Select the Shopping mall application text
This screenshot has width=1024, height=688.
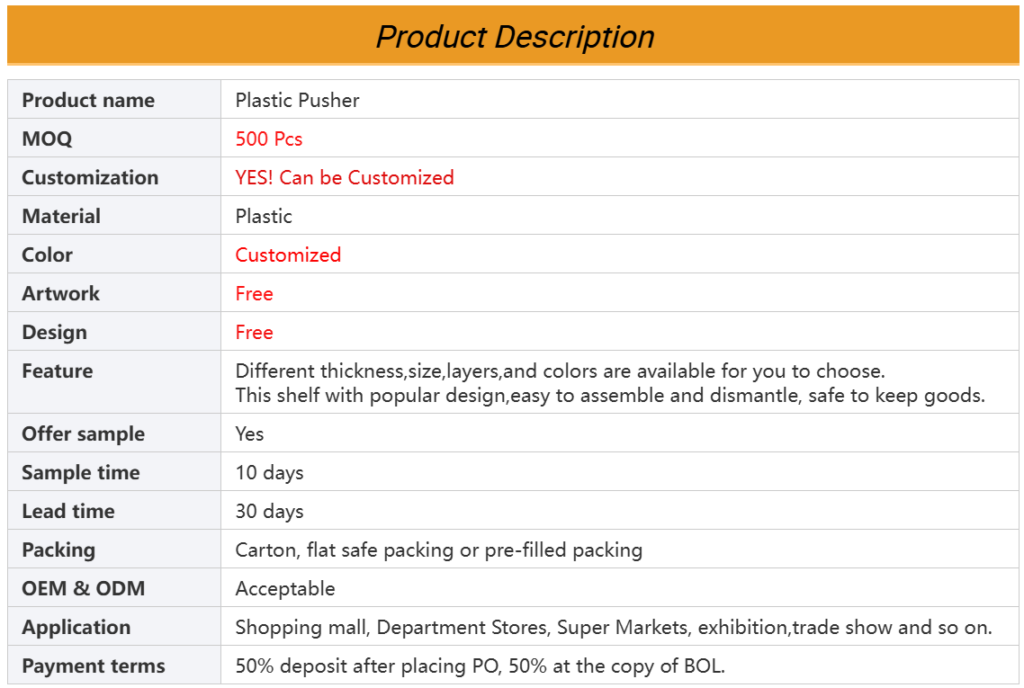tap(613, 627)
